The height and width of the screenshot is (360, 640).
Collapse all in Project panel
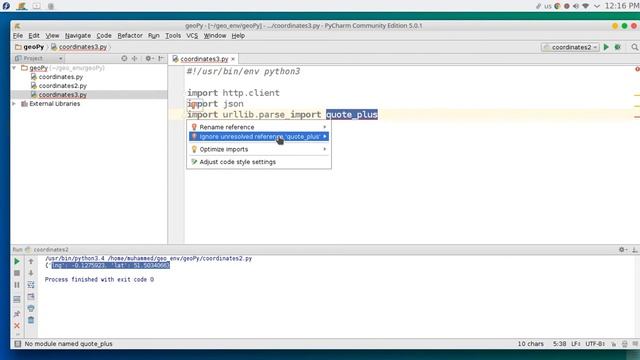135,58
